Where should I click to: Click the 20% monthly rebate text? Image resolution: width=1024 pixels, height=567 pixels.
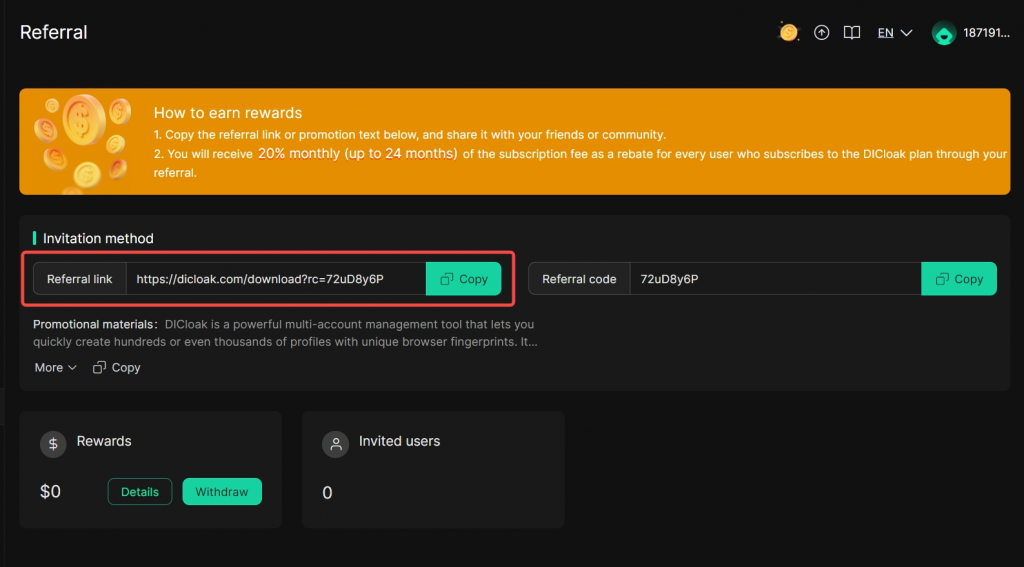(357, 154)
